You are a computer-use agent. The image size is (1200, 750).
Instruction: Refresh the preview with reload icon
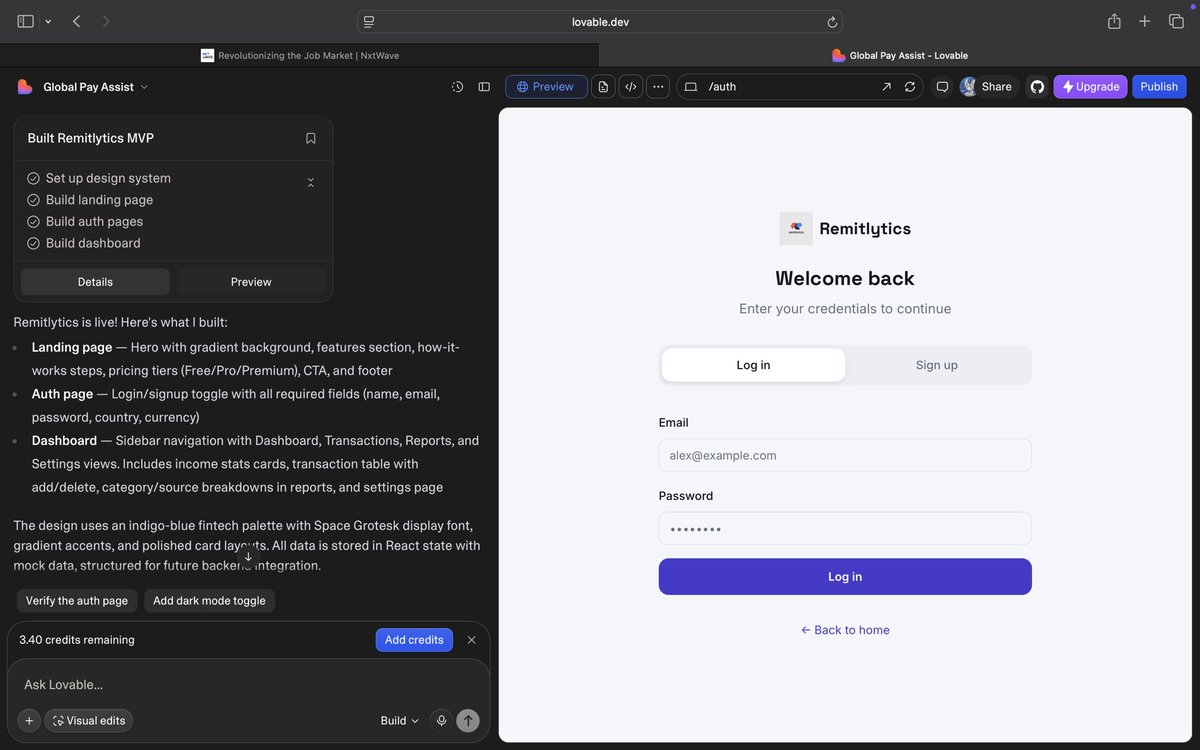(910, 87)
